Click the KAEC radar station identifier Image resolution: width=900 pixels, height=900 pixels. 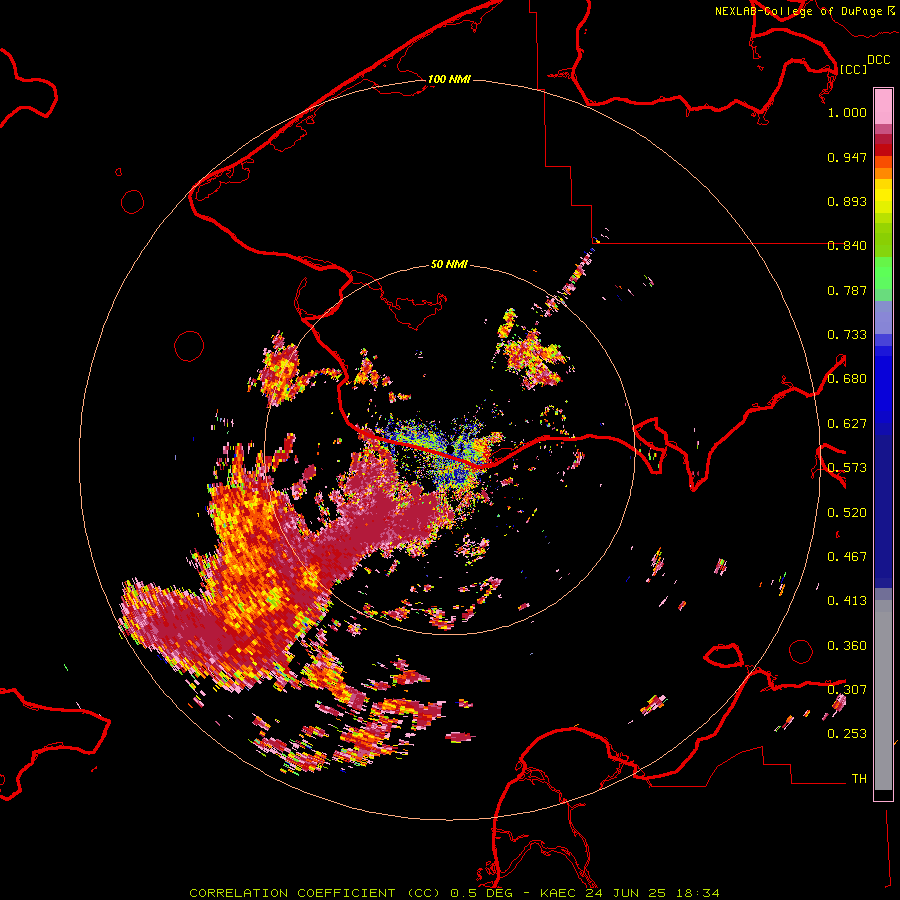pos(558,893)
